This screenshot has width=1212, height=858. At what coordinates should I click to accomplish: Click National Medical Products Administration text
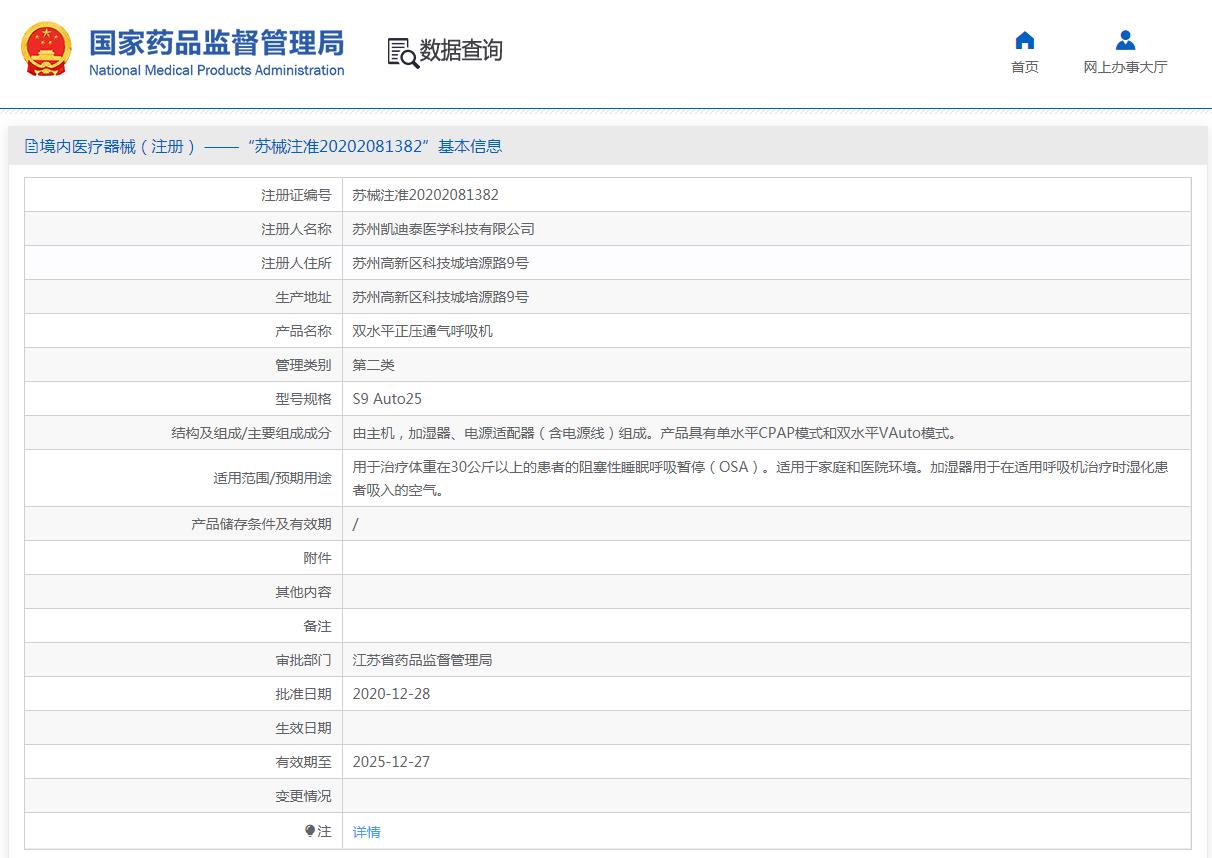coord(216,71)
